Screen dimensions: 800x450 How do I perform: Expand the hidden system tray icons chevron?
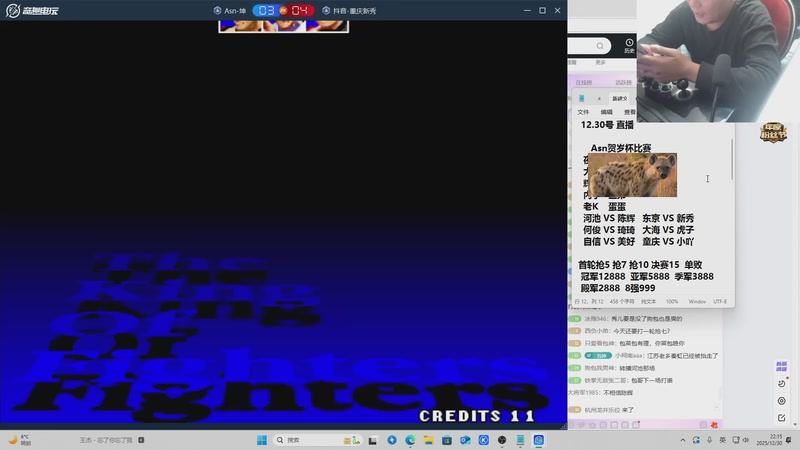[x=683, y=440]
